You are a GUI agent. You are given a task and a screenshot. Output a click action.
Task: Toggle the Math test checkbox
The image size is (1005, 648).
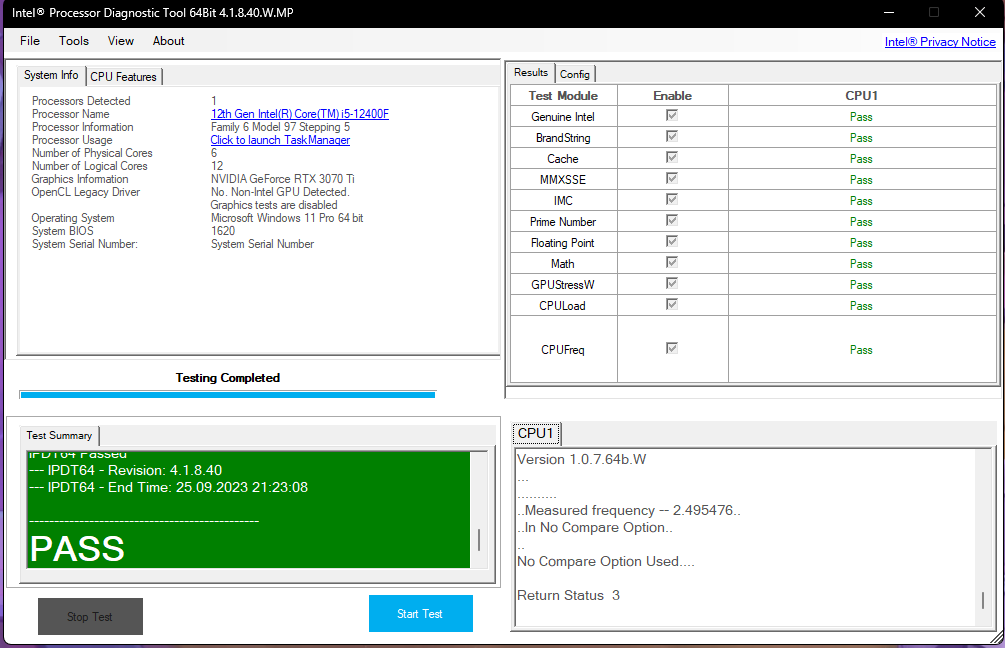pos(672,262)
